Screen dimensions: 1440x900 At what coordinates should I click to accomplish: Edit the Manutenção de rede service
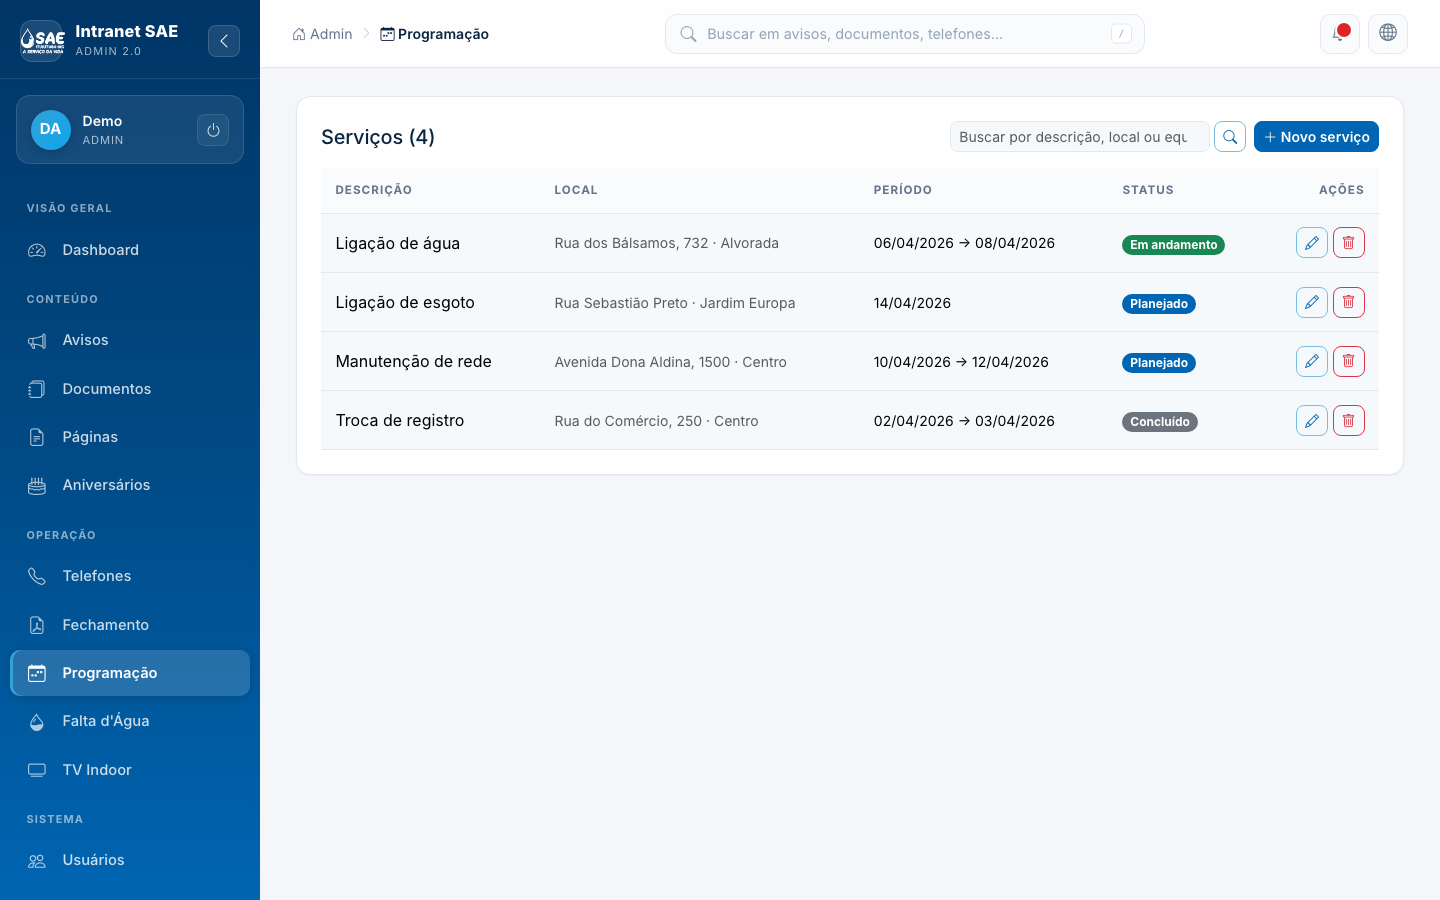[x=1312, y=361]
